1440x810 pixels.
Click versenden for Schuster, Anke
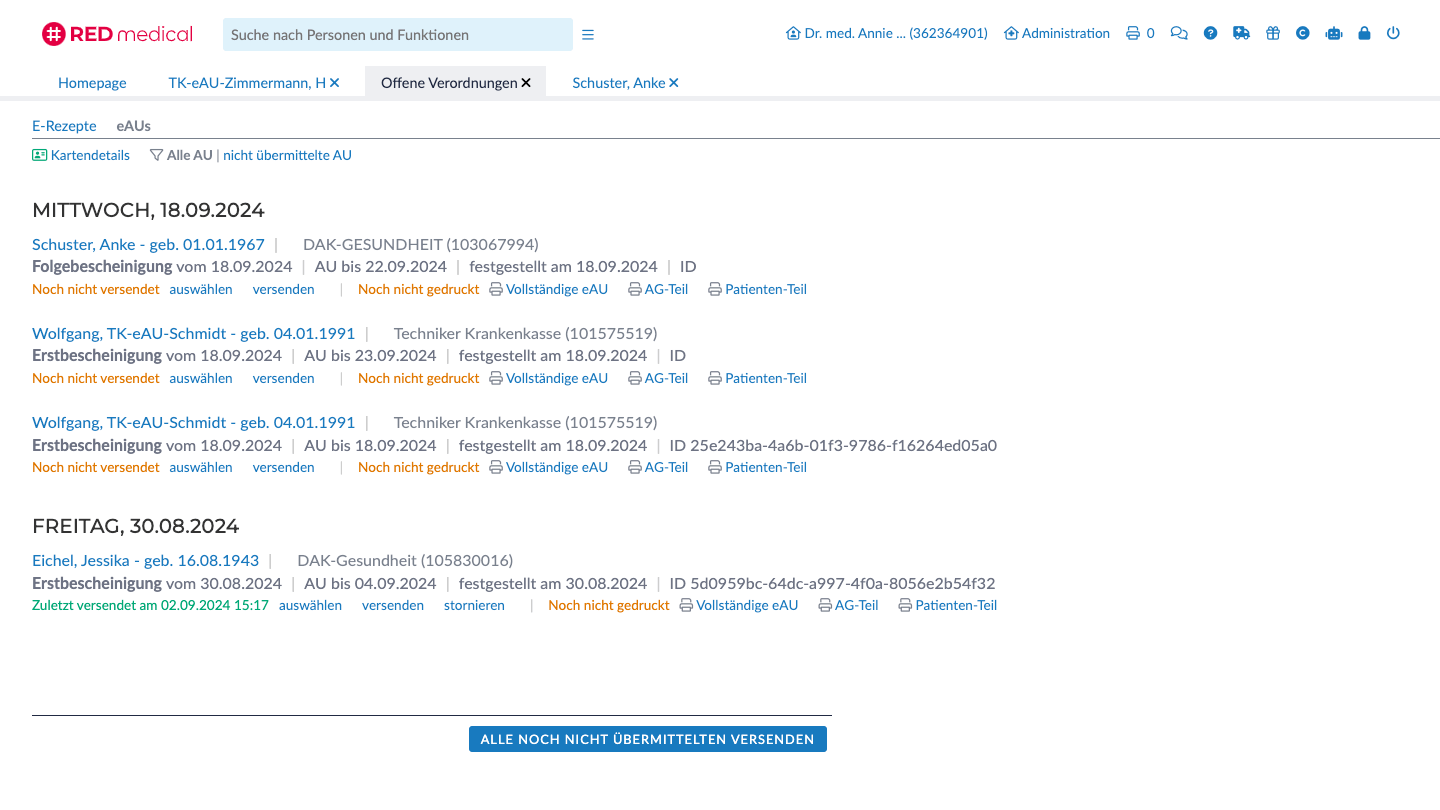[x=283, y=289]
